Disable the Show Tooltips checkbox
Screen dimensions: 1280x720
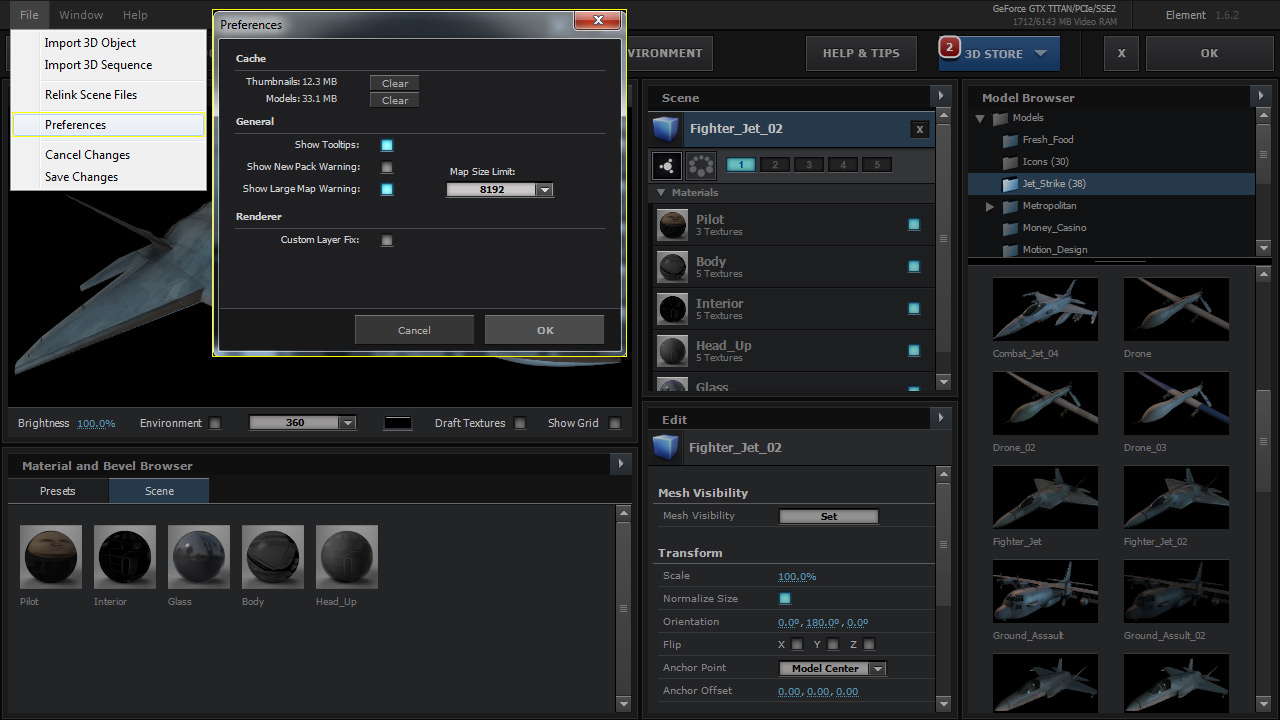tap(387, 145)
